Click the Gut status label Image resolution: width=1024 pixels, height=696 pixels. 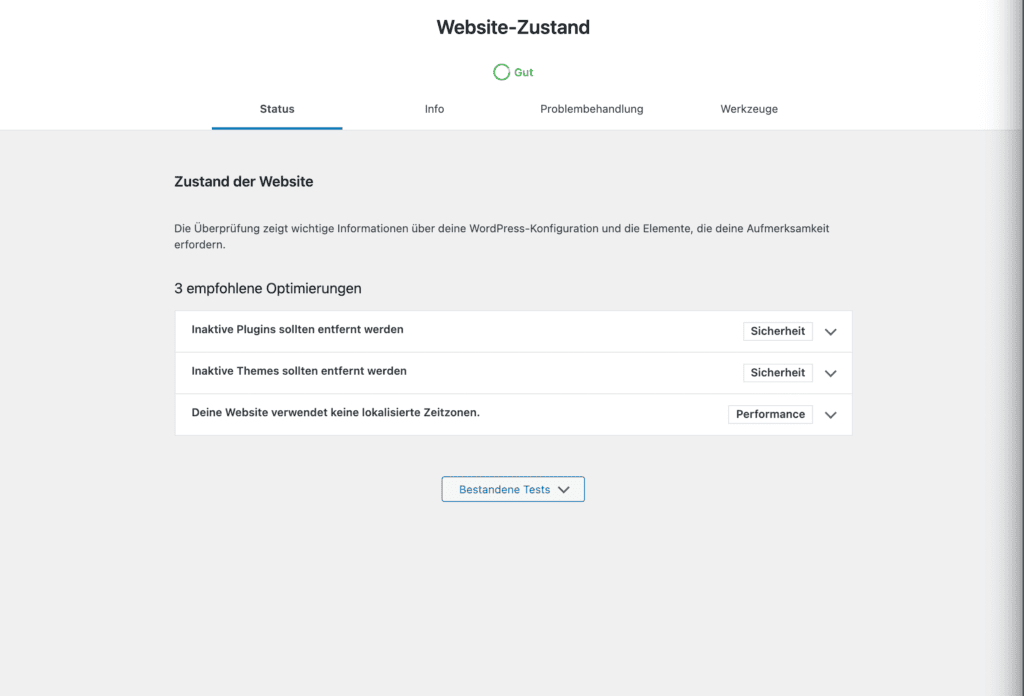pyautogui.click(x=521, y=71)
